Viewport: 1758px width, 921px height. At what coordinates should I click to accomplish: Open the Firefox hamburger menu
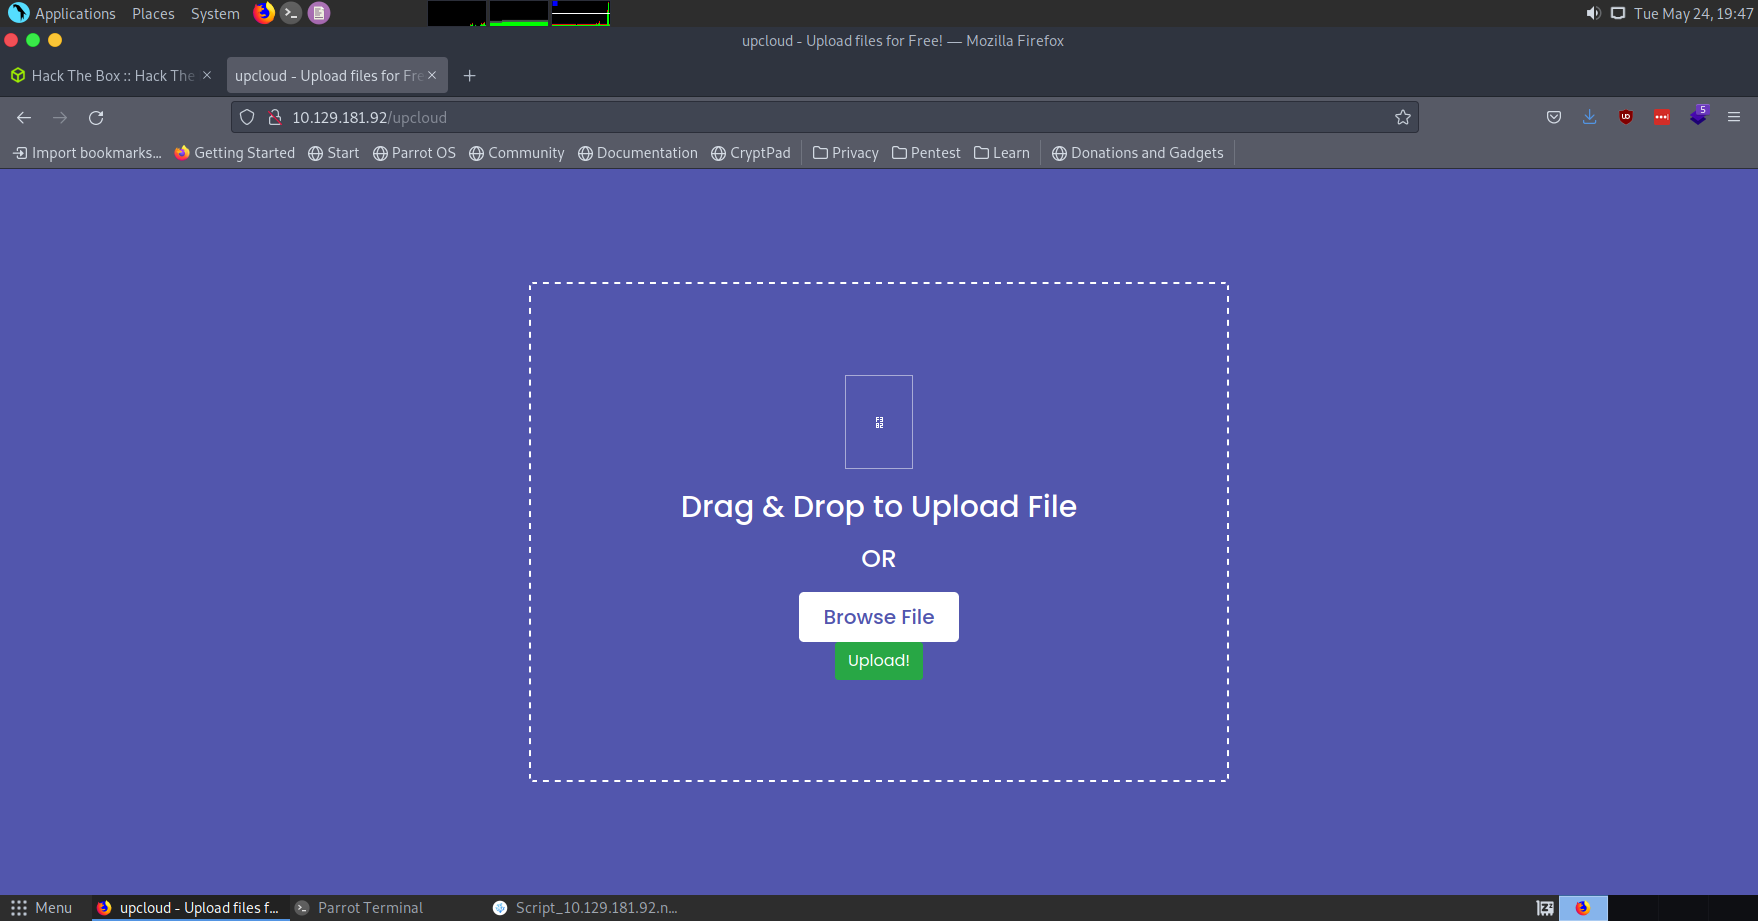click(1734, 117)
